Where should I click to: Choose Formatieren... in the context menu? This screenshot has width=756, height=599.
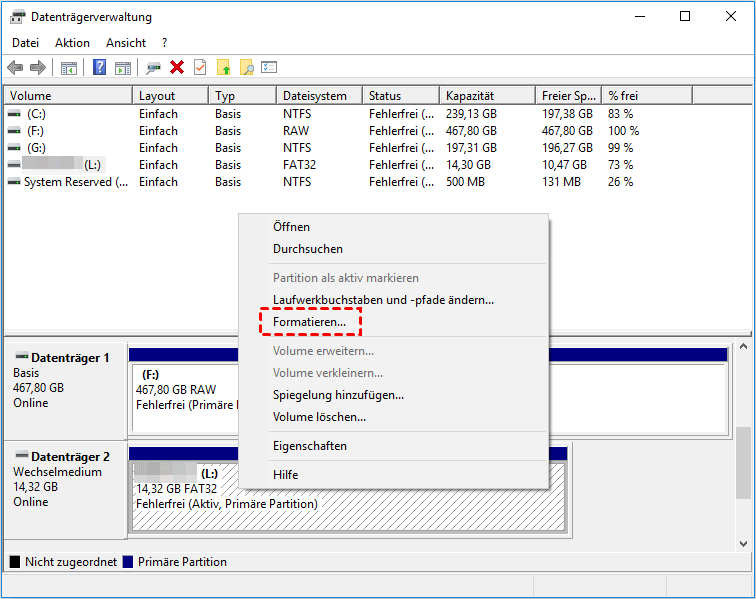tap(309, 322)
